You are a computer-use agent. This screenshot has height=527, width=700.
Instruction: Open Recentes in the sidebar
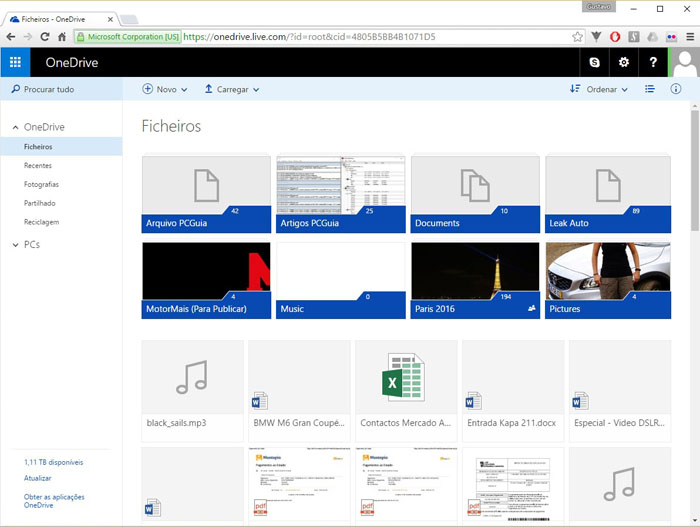[x=38, y=165]
